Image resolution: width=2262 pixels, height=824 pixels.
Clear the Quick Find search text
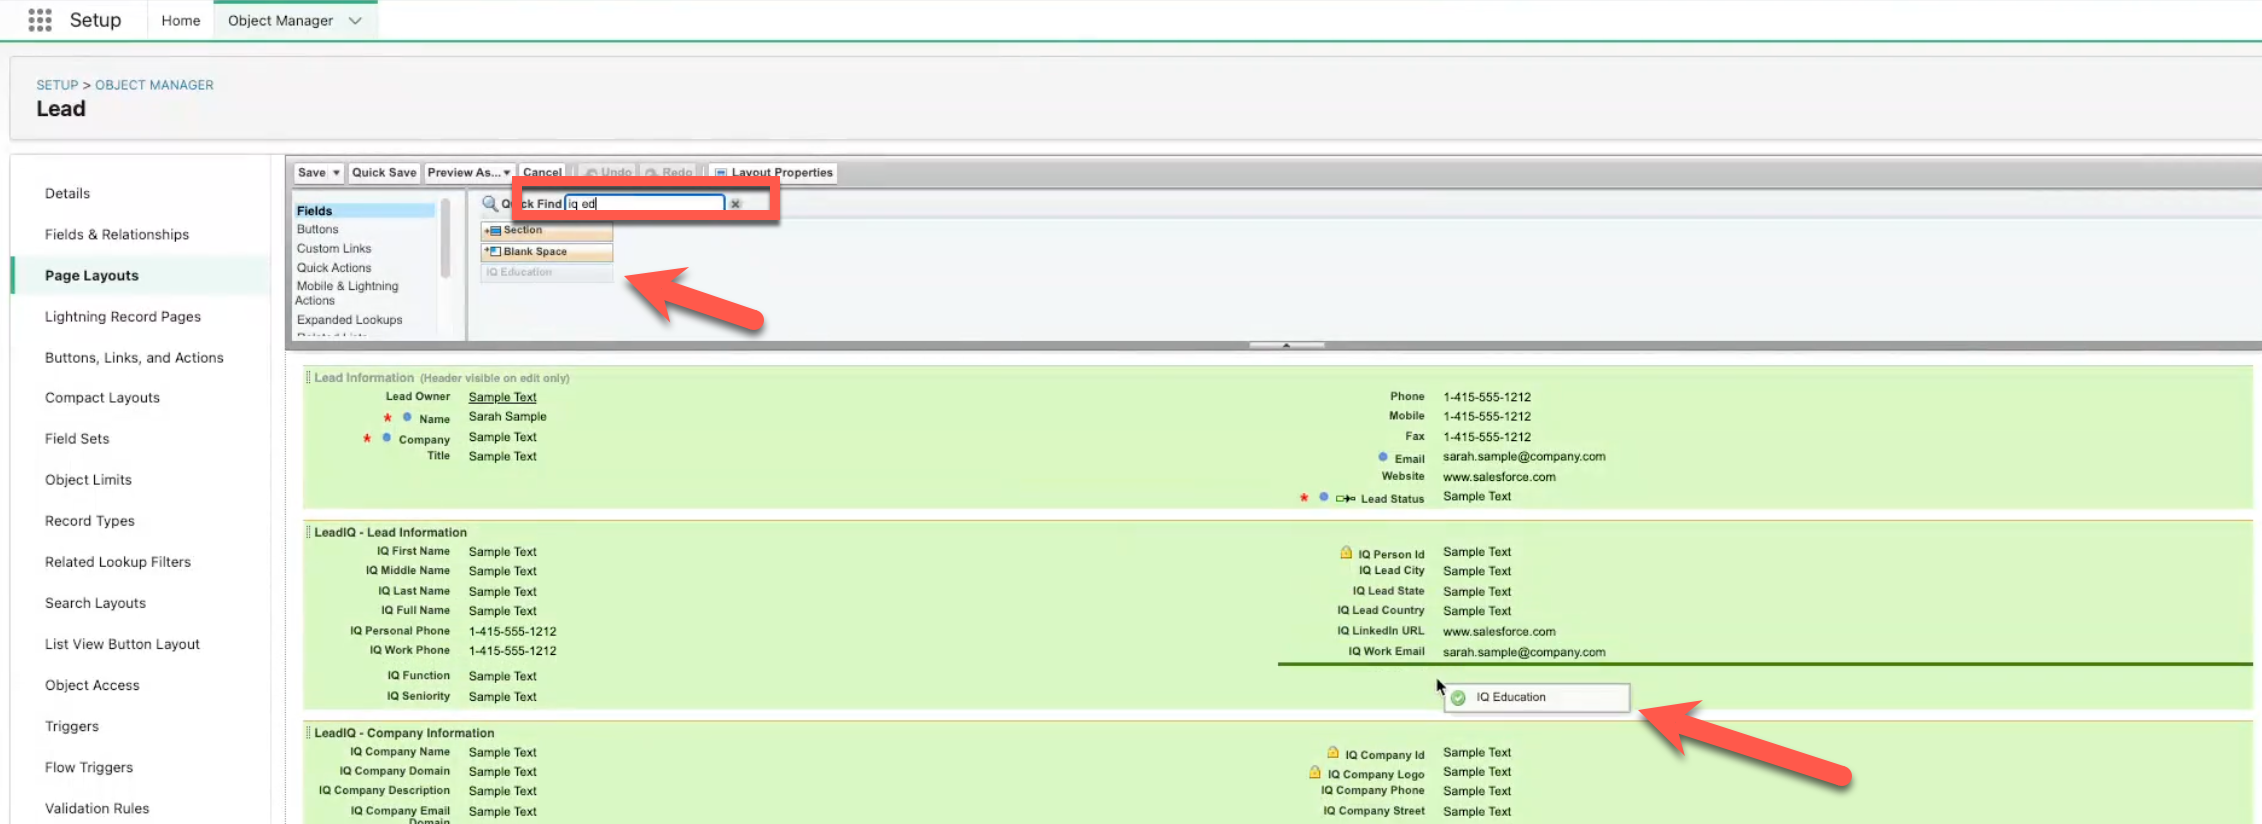point(735,204)
